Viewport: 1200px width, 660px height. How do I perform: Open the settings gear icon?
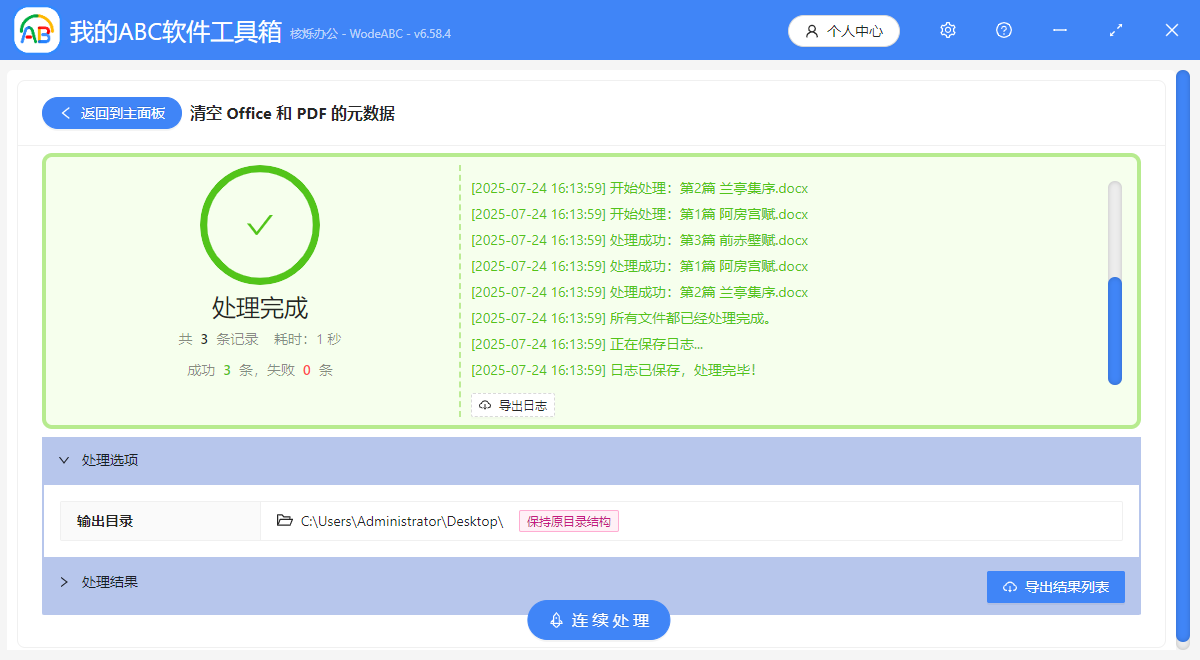(948, 31)
